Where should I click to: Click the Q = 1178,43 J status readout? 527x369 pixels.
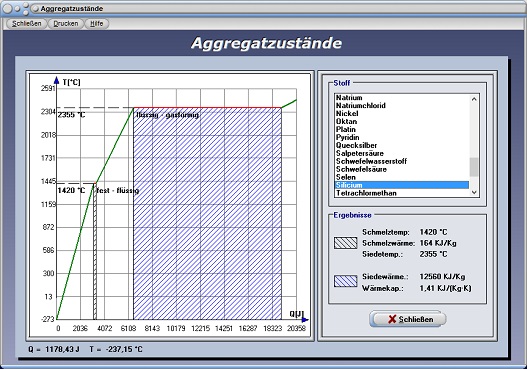click(x=54, y=350)
